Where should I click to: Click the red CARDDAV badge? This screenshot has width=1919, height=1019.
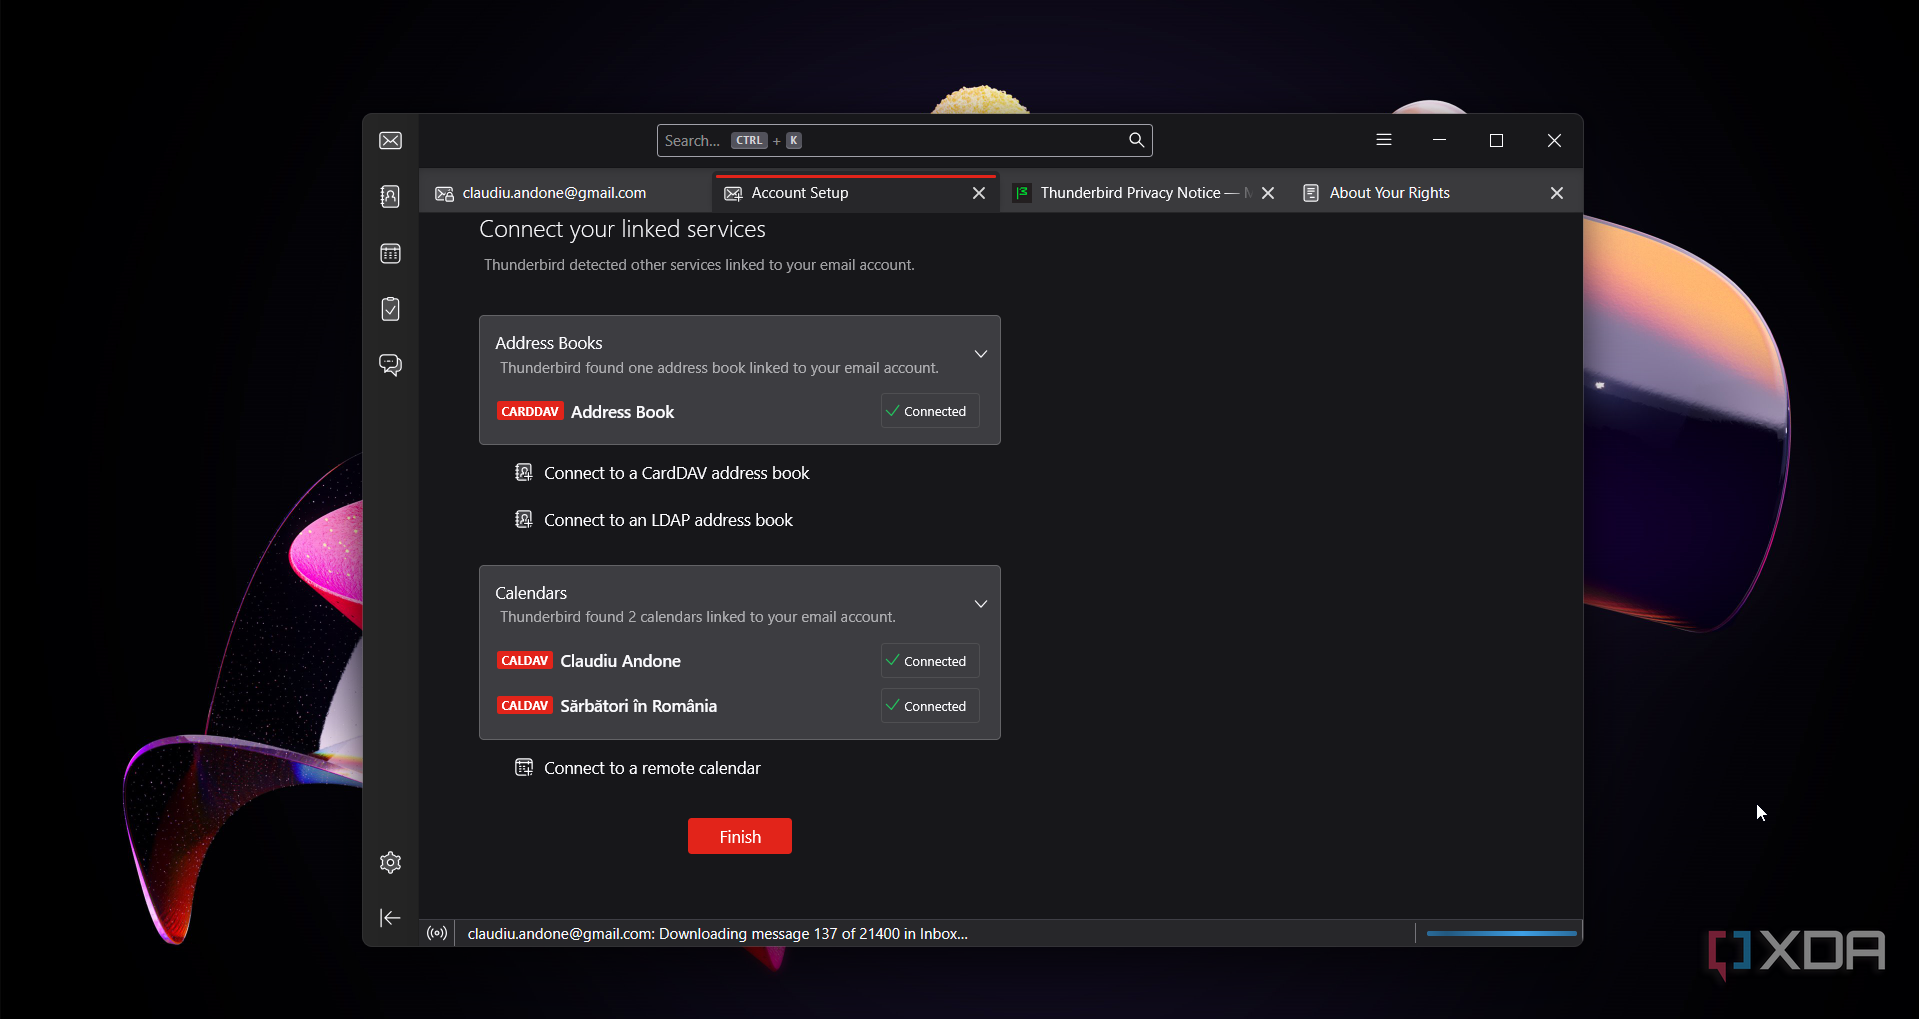click(530, 411)
